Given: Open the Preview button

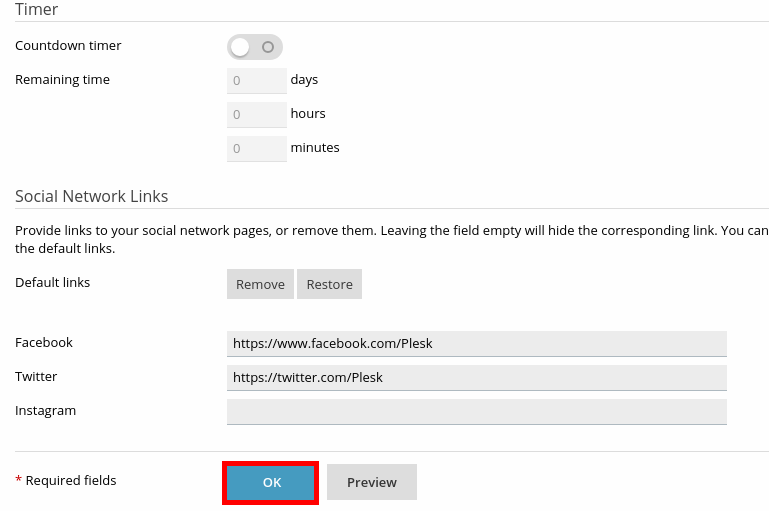Looking at the screenshot, I should pos(372,482).
